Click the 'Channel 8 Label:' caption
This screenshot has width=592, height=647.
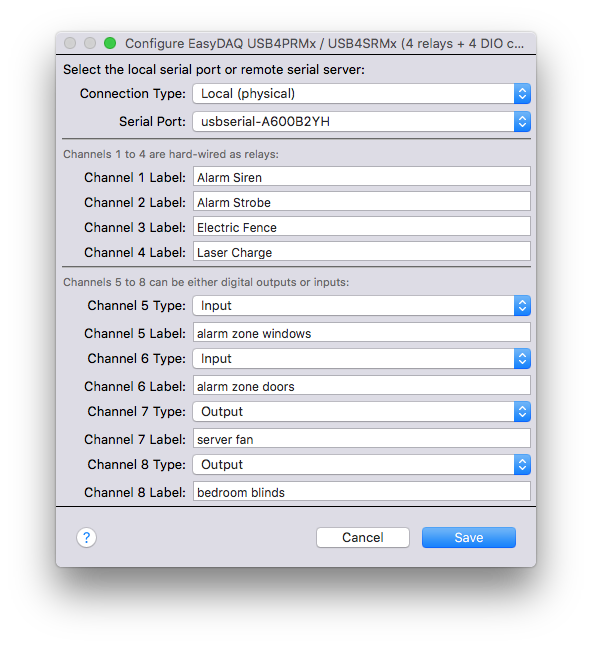(135, 492)
